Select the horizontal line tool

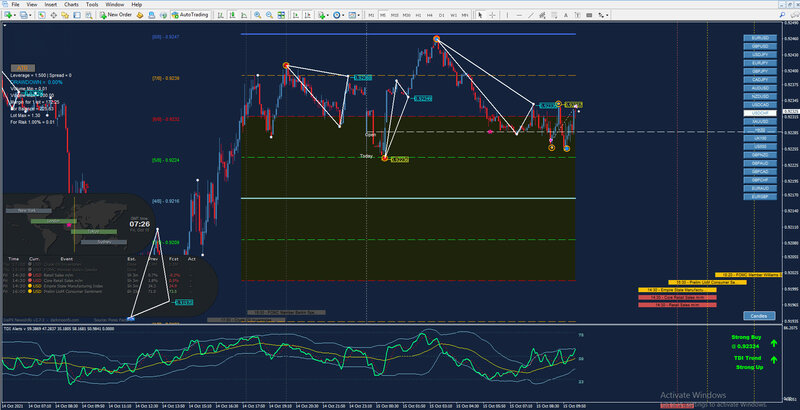pos(519,15)
